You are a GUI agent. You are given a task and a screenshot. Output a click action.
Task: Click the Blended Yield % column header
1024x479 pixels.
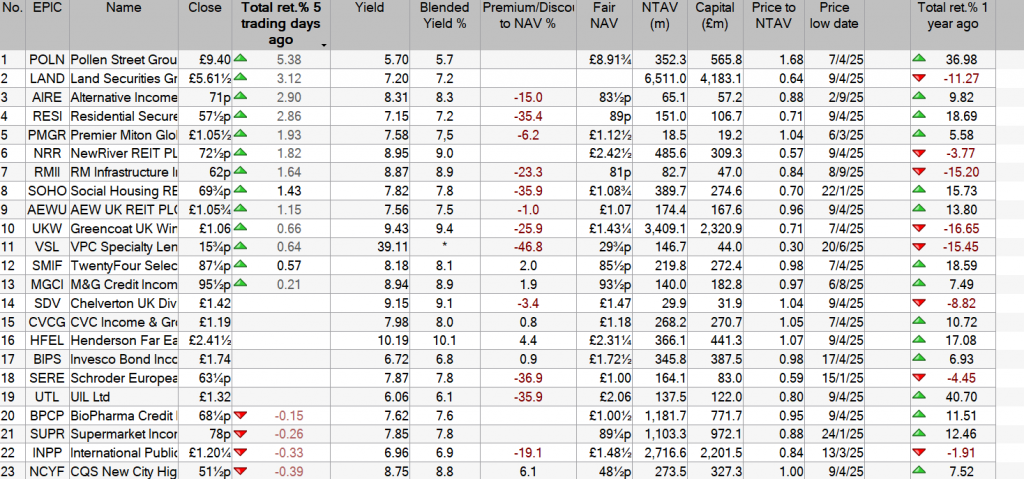pos(445,24)
